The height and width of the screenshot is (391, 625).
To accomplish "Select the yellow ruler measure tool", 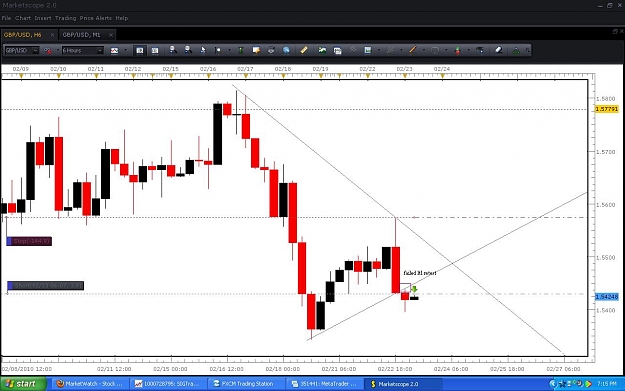I will [304, 50].
